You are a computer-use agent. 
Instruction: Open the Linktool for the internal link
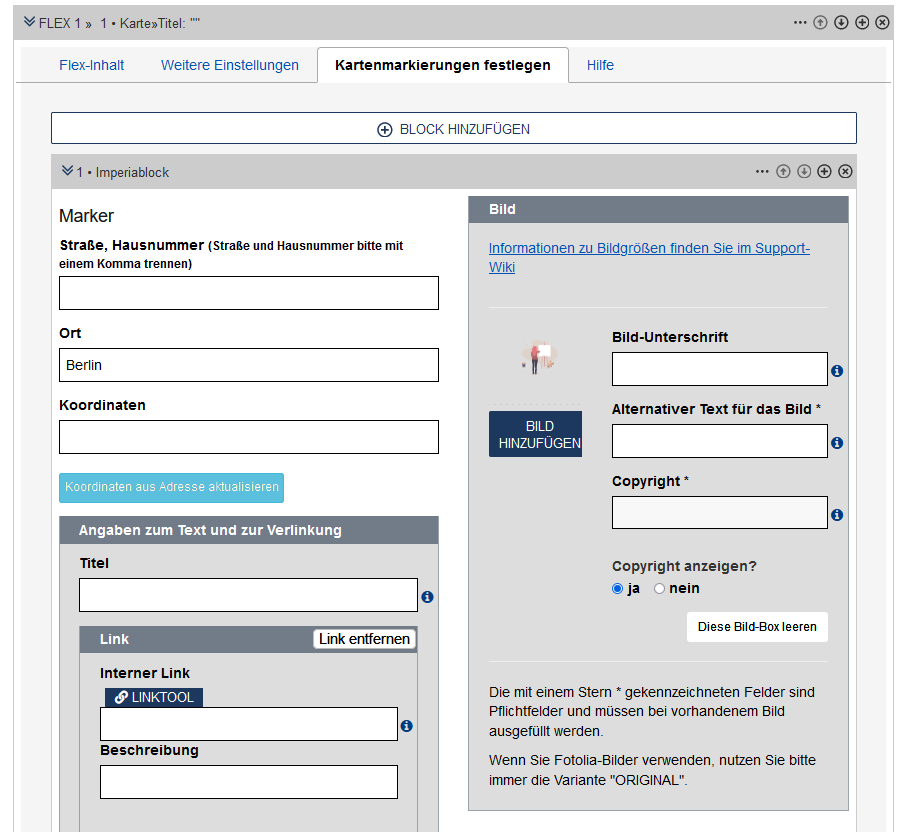click(153, 697)
